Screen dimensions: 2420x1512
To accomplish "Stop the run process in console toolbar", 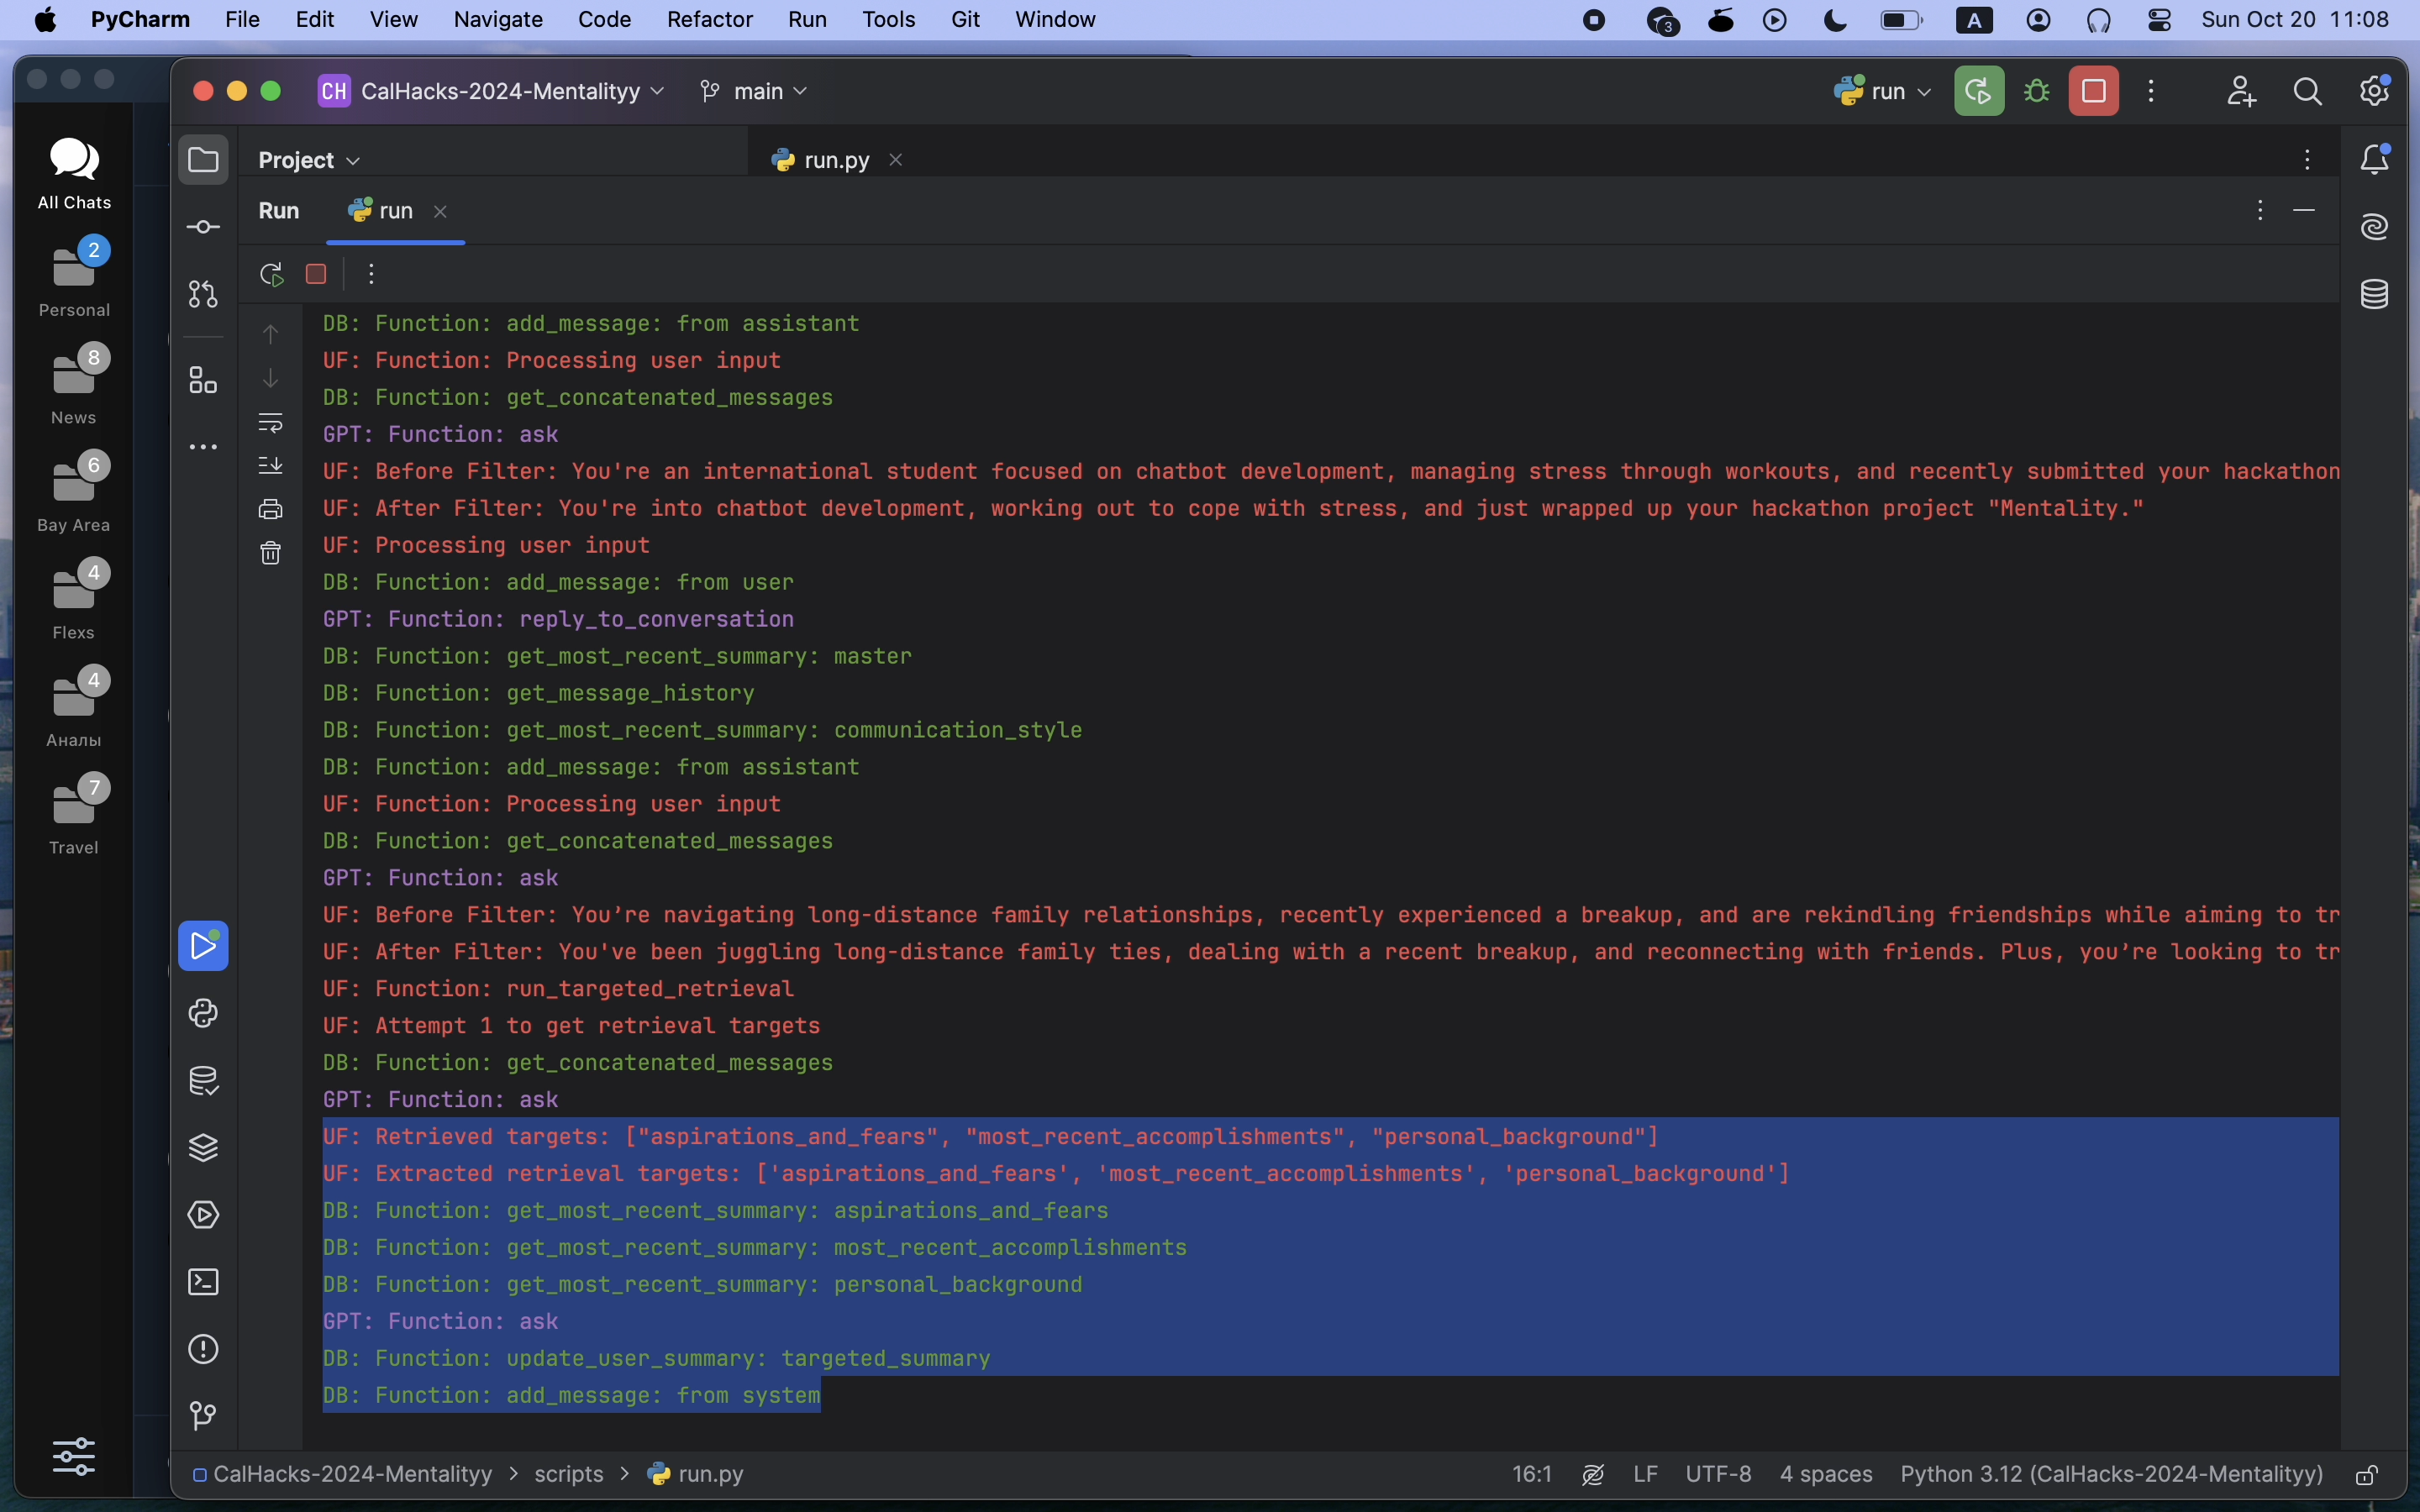I will click(x=316, y=274).
